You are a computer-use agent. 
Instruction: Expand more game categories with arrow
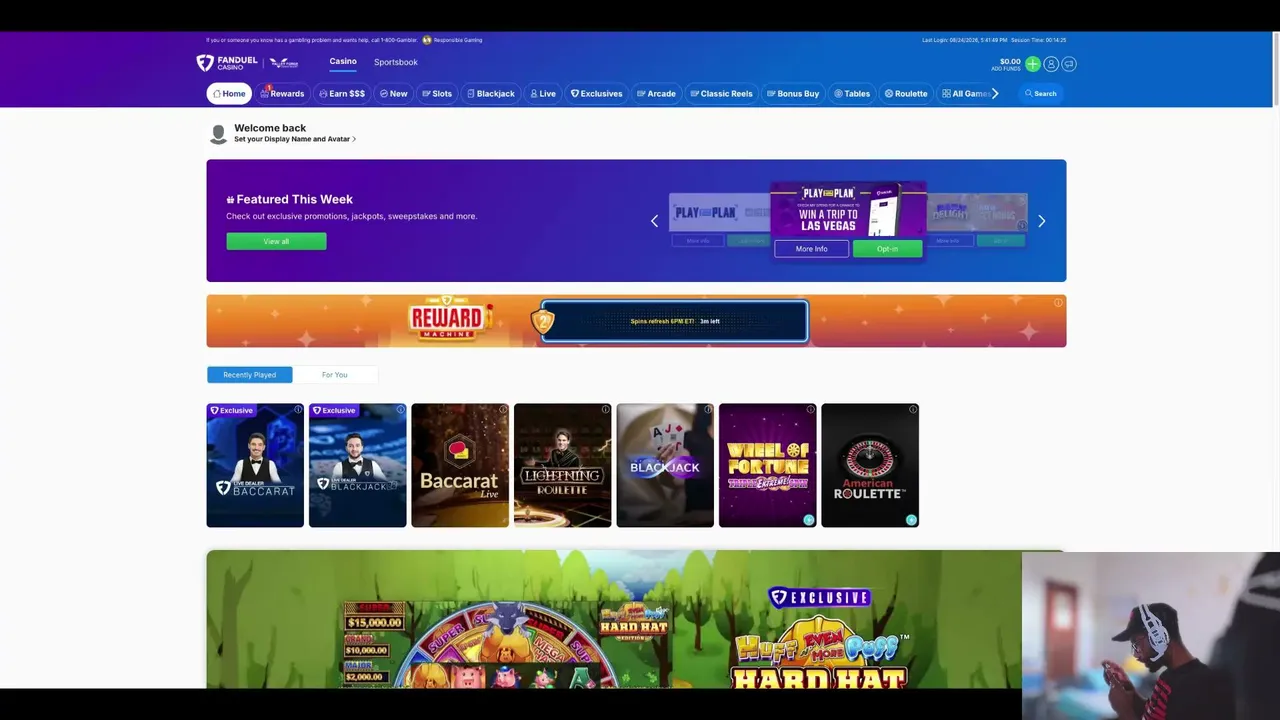[995, 94]
